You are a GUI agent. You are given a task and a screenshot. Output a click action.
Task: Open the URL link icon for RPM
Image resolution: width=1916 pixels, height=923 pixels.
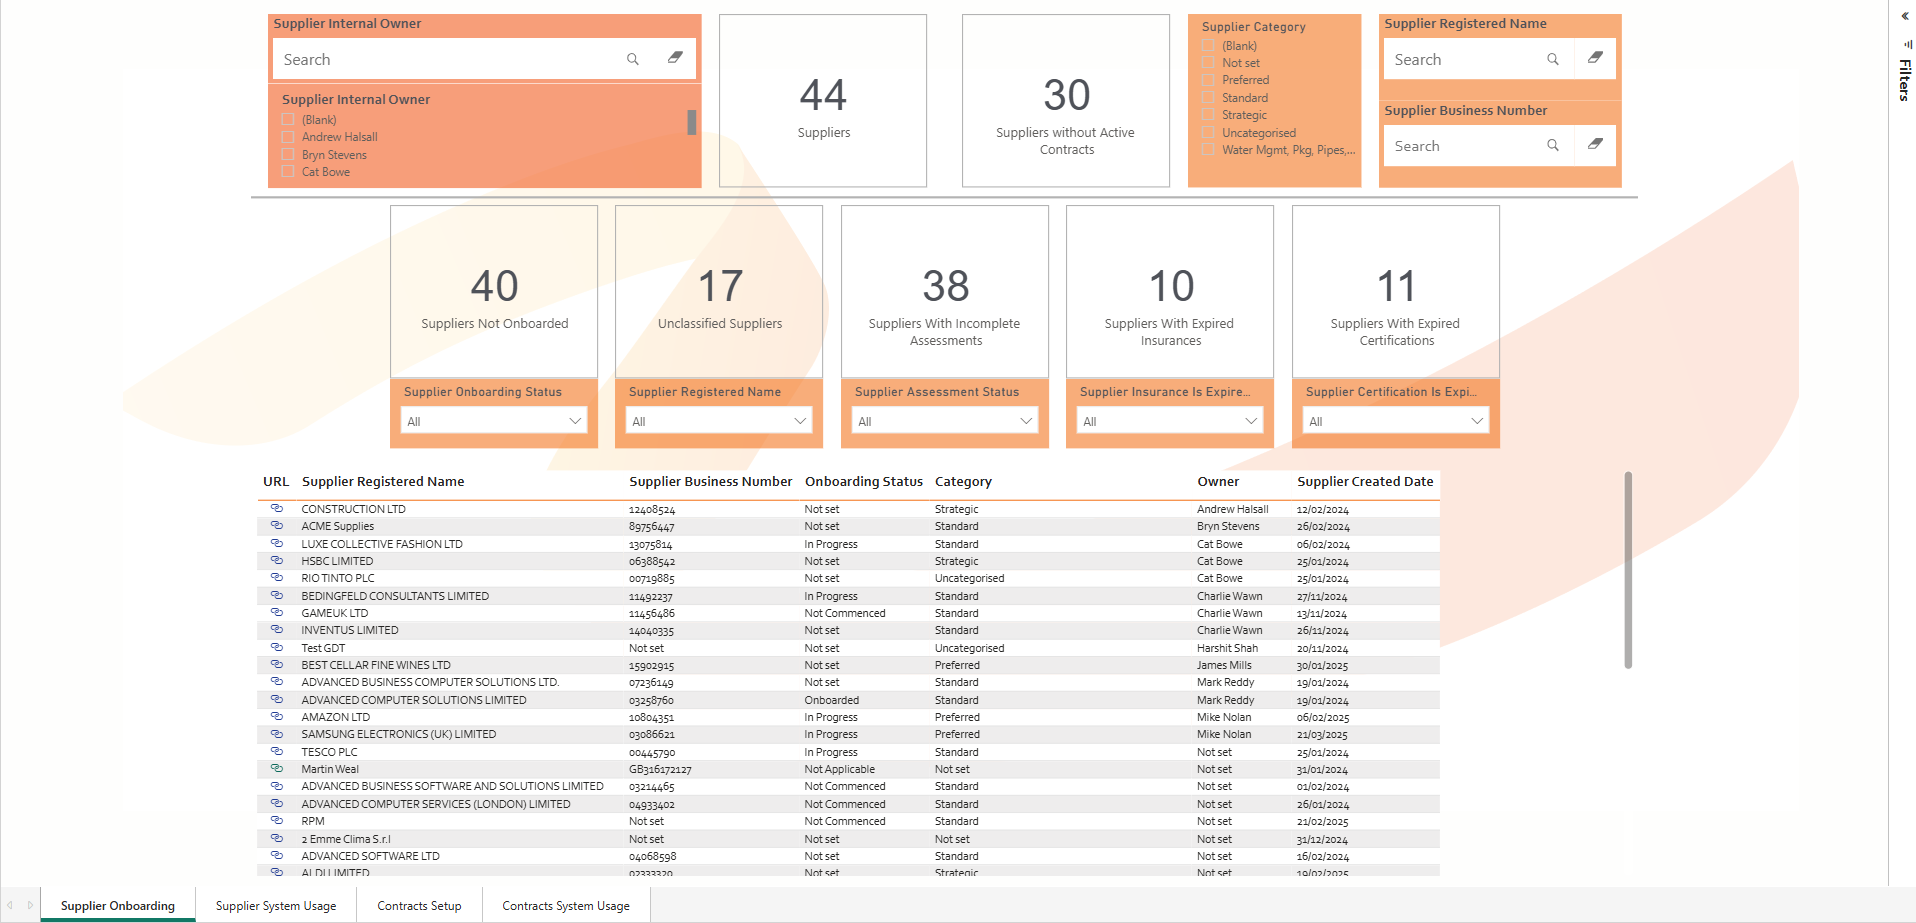277,821
